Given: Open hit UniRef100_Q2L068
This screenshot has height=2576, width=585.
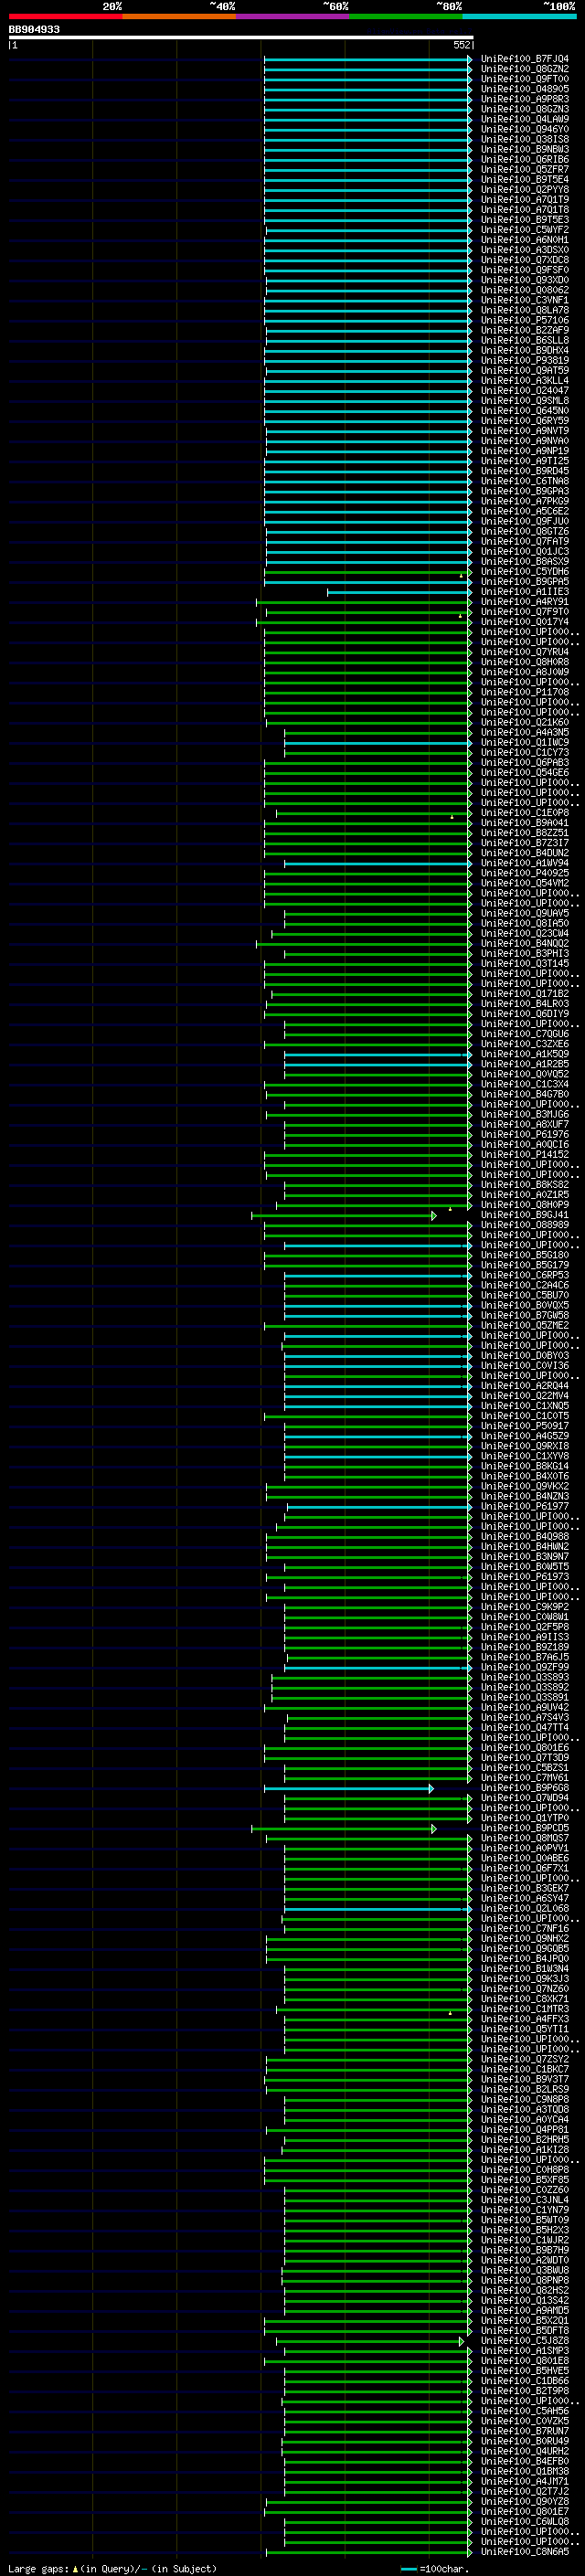Looking at the screenshot, I should [525, 1908].
